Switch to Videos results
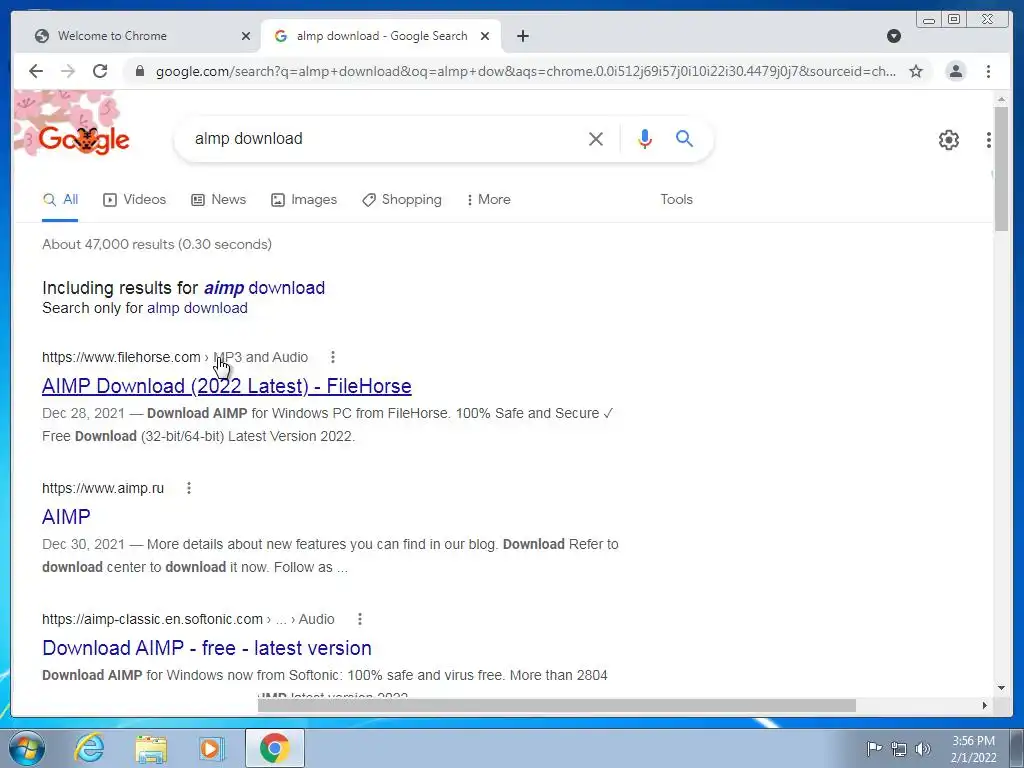This screenshot has width=1024, height=768. point(135,200)
